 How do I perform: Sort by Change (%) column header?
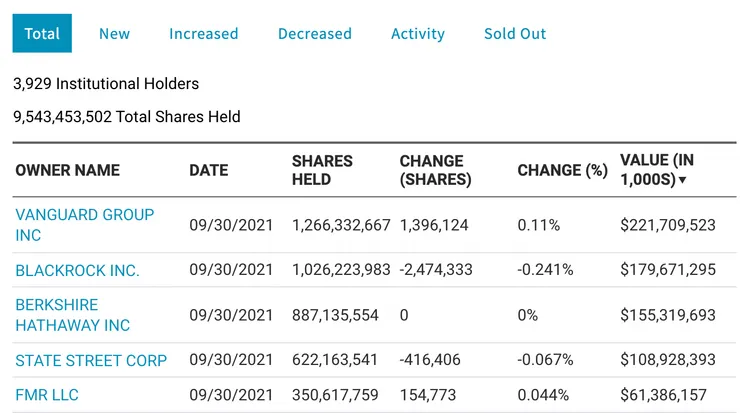(x=562, y=170)
